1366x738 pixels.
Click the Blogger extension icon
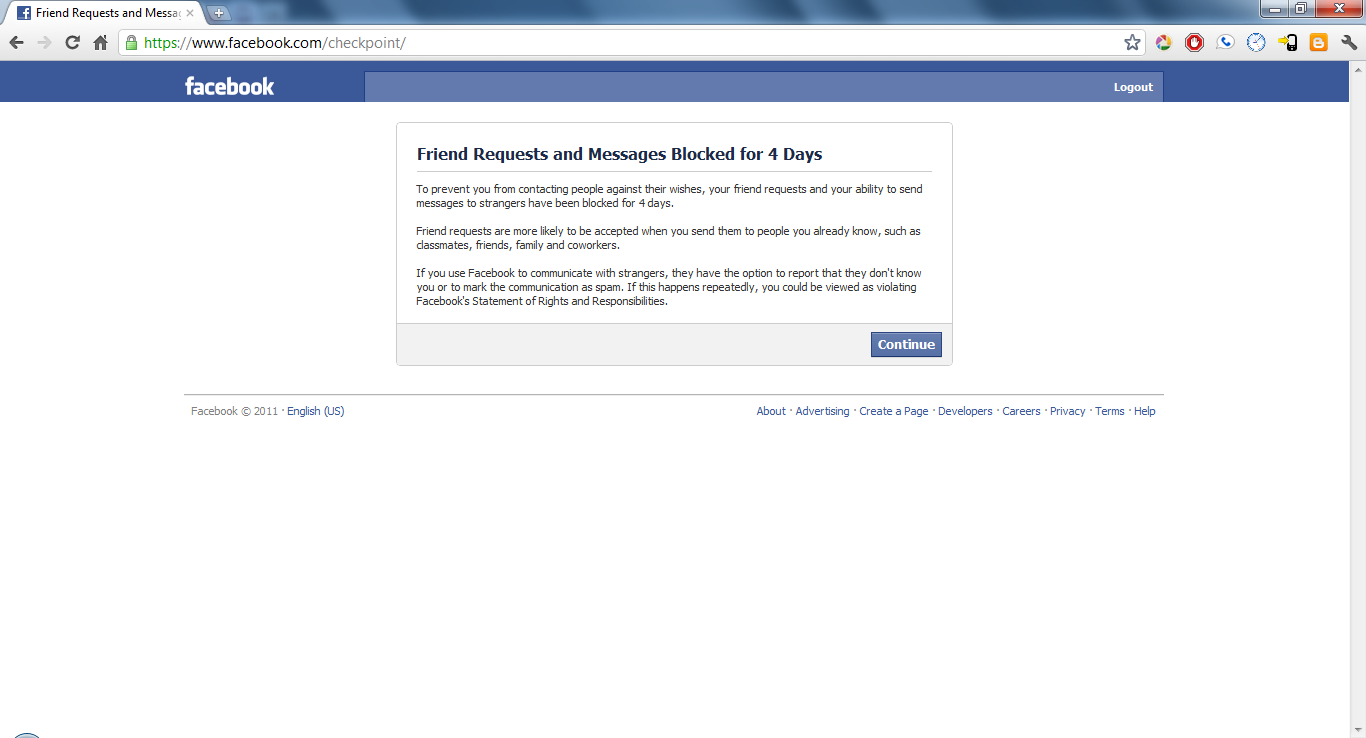tap(1318, 42)
